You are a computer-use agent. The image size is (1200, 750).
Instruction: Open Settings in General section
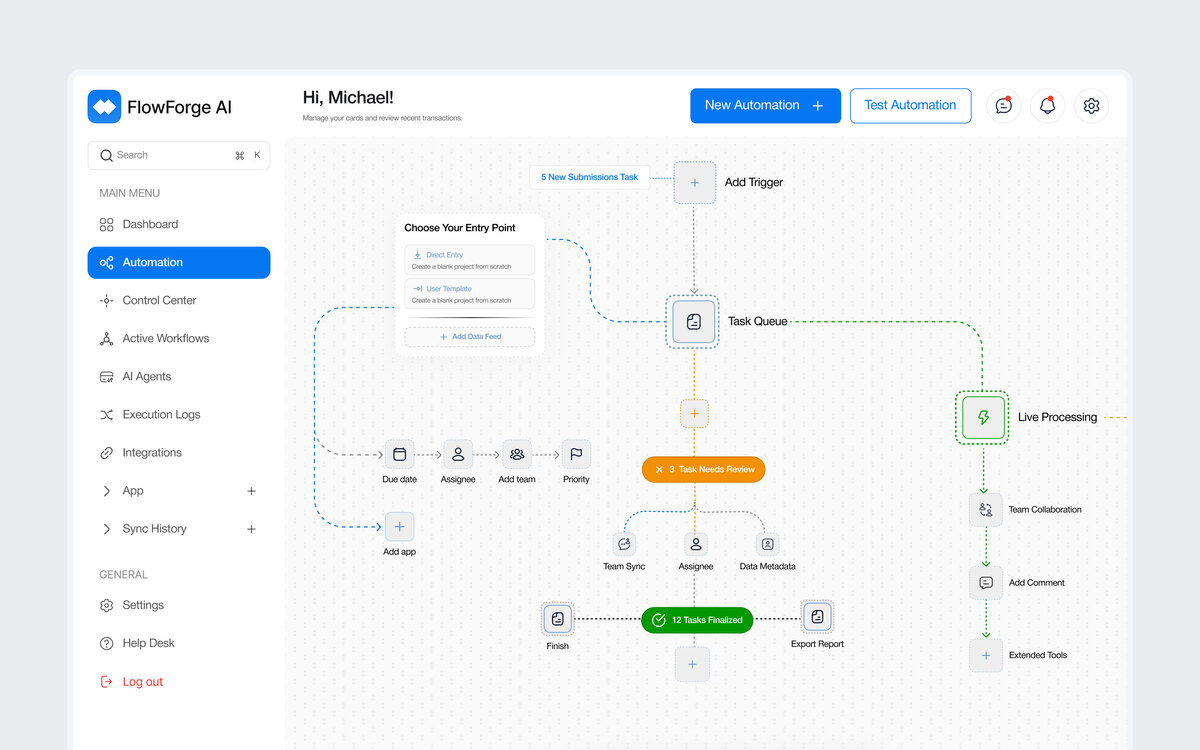179,605
